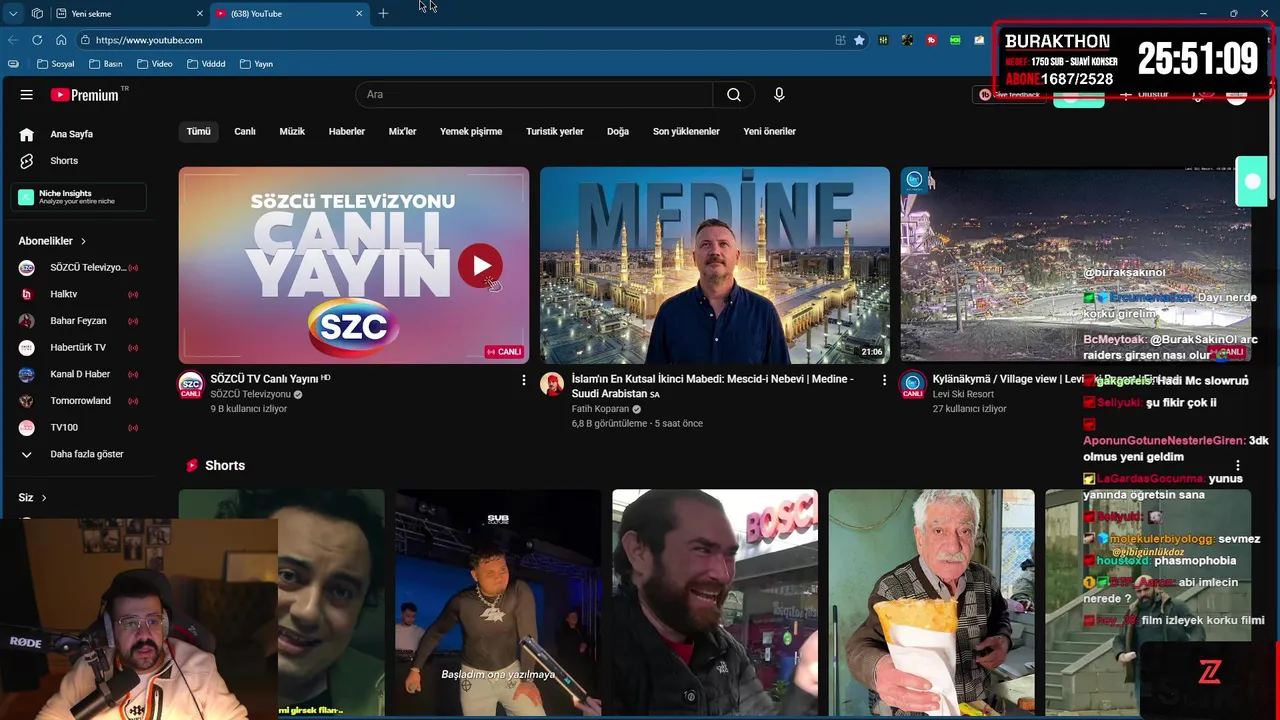Open a new browser tab with plus
The width and height of the screenshot is (1280, 720).
click(383, 14)
